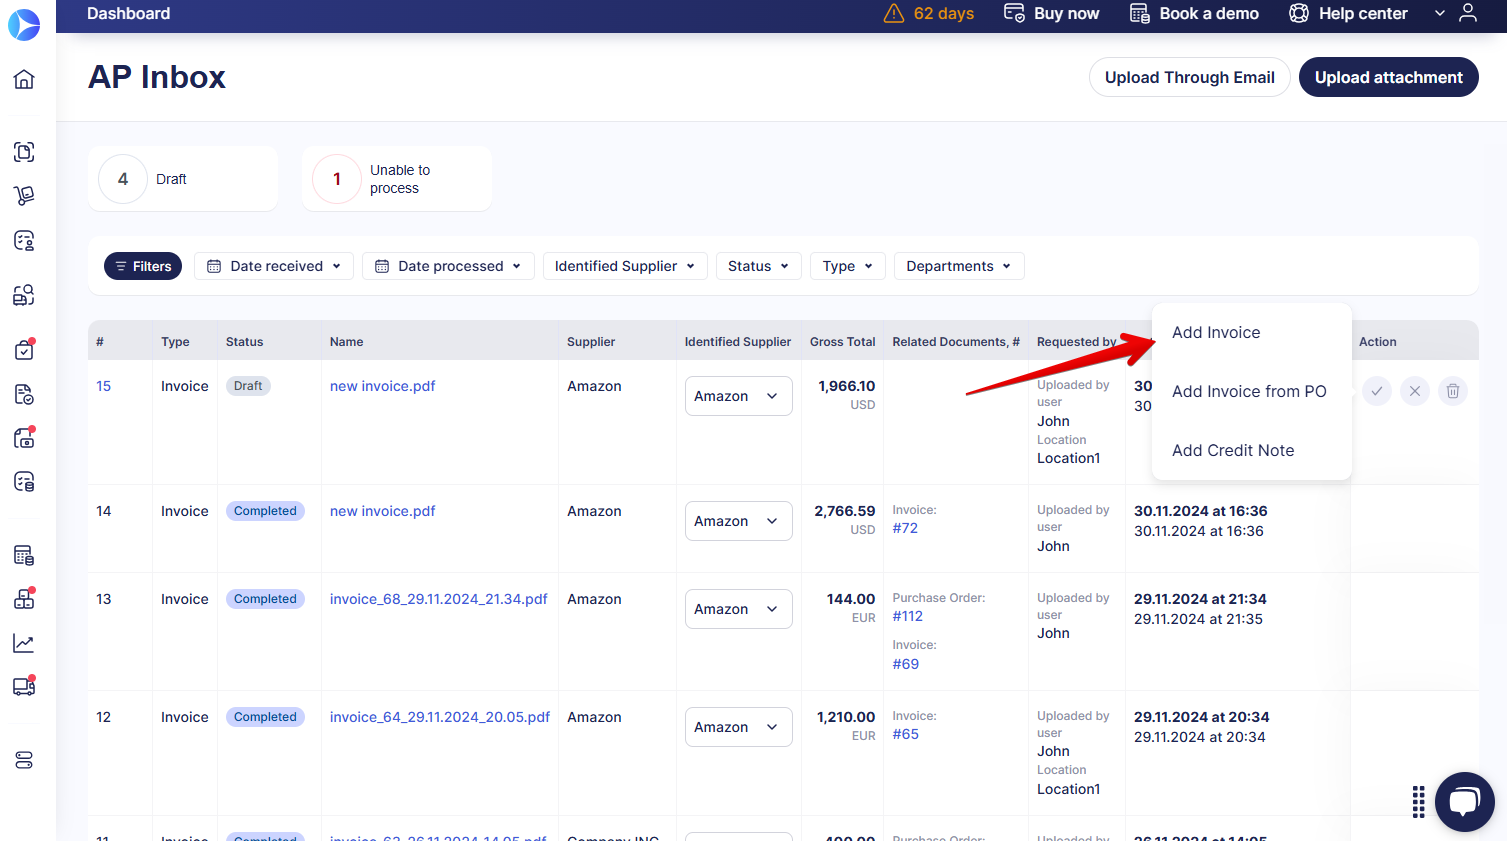The height and width of the screenshot is (841, 1507).
Task: Open the Departments filter dropdown
Action: (x=959, y=266)
